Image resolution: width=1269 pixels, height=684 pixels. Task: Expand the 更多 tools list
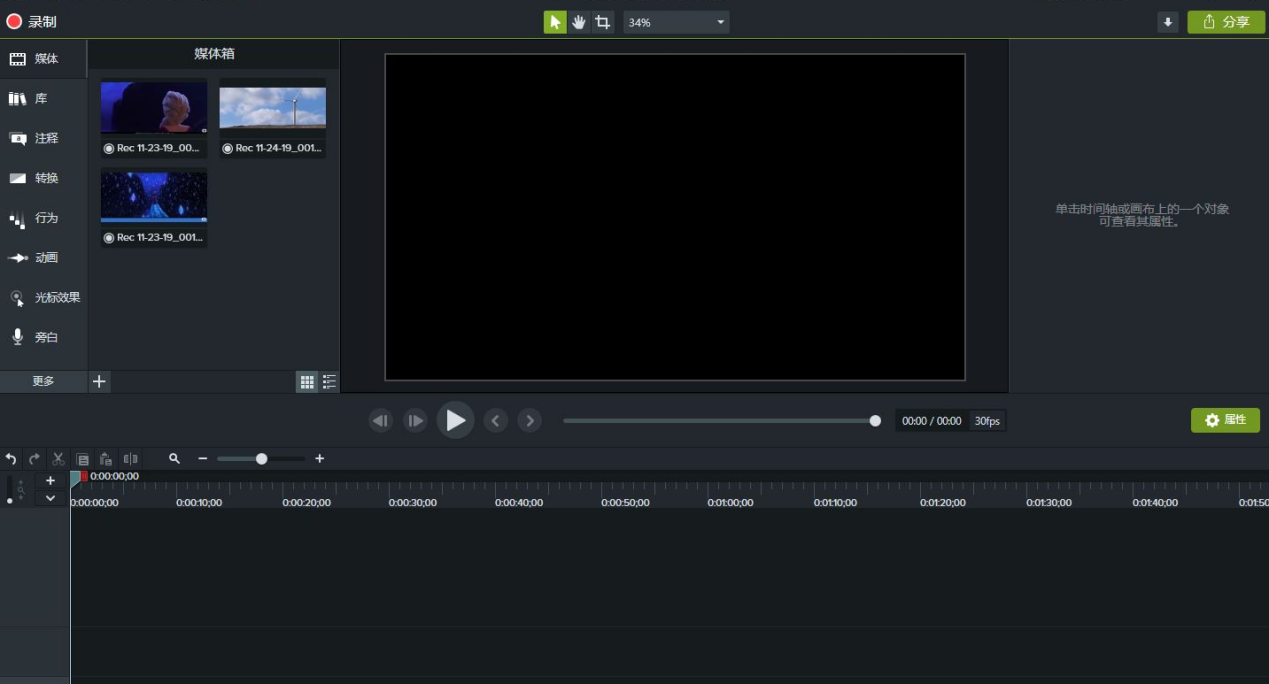[43, 381]
